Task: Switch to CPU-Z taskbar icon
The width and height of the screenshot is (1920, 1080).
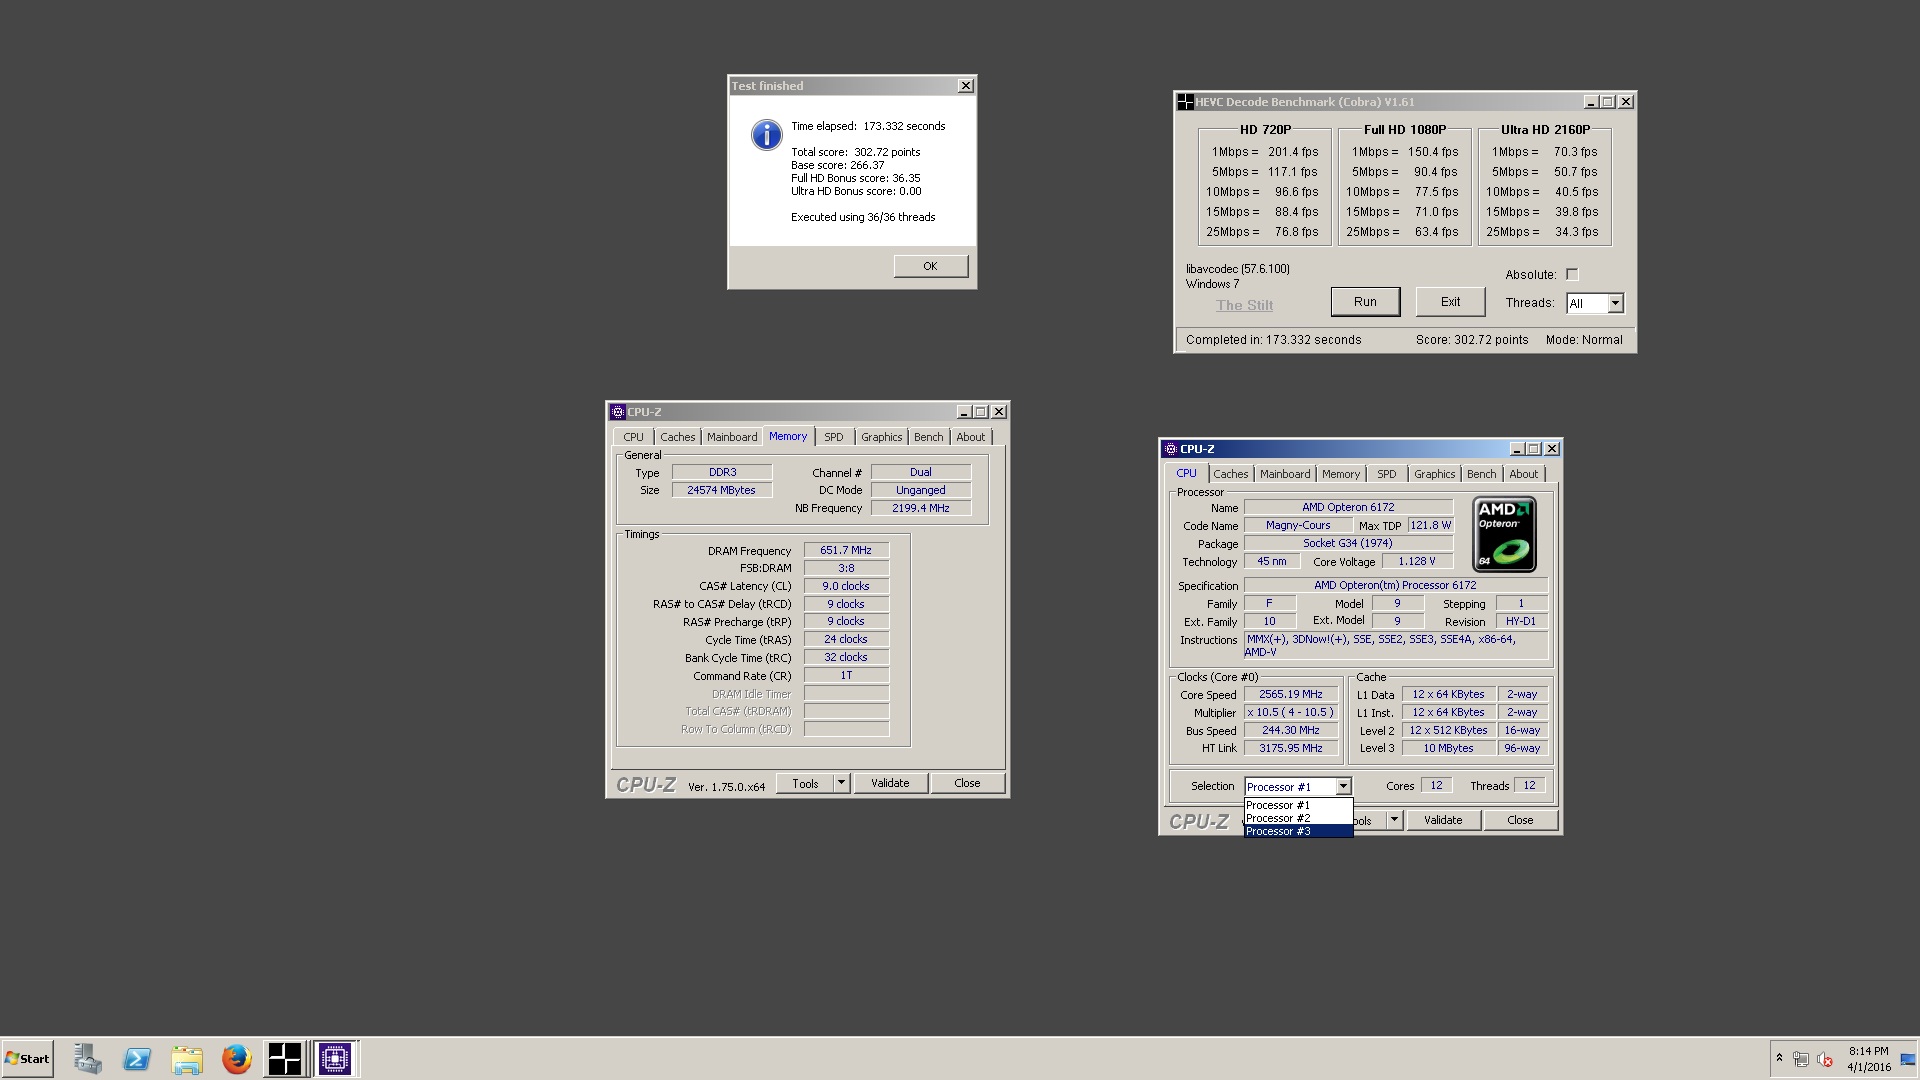Action: pyautogui.click(x=335, y=1059)
